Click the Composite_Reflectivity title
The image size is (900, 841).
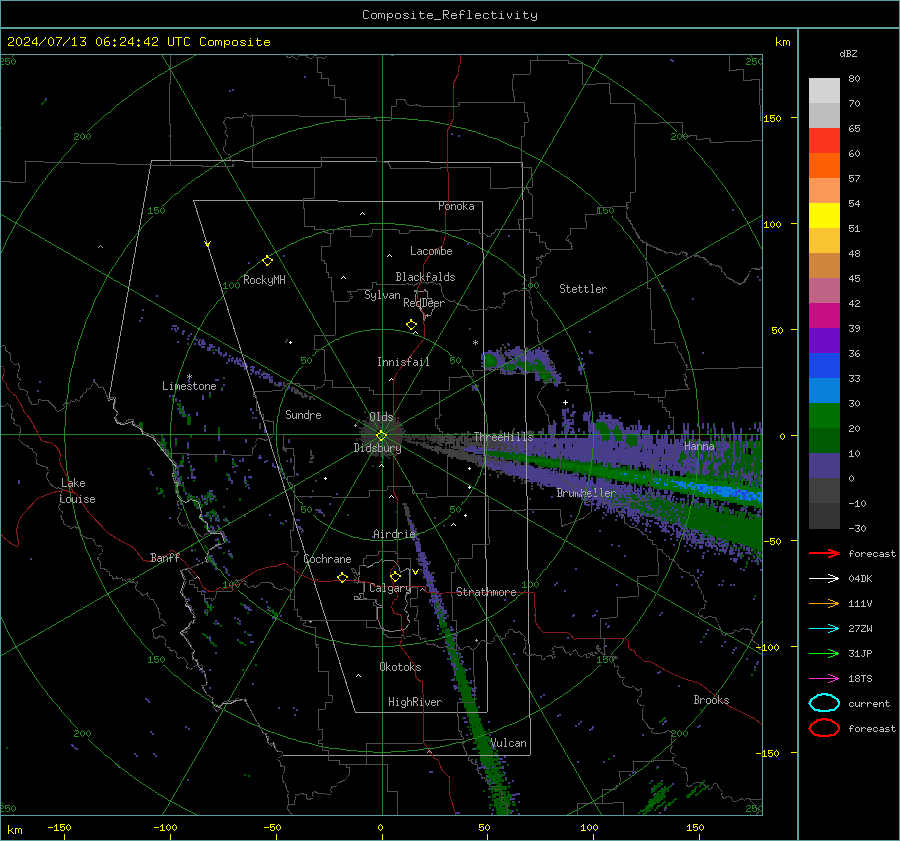[x=450, y=15]
